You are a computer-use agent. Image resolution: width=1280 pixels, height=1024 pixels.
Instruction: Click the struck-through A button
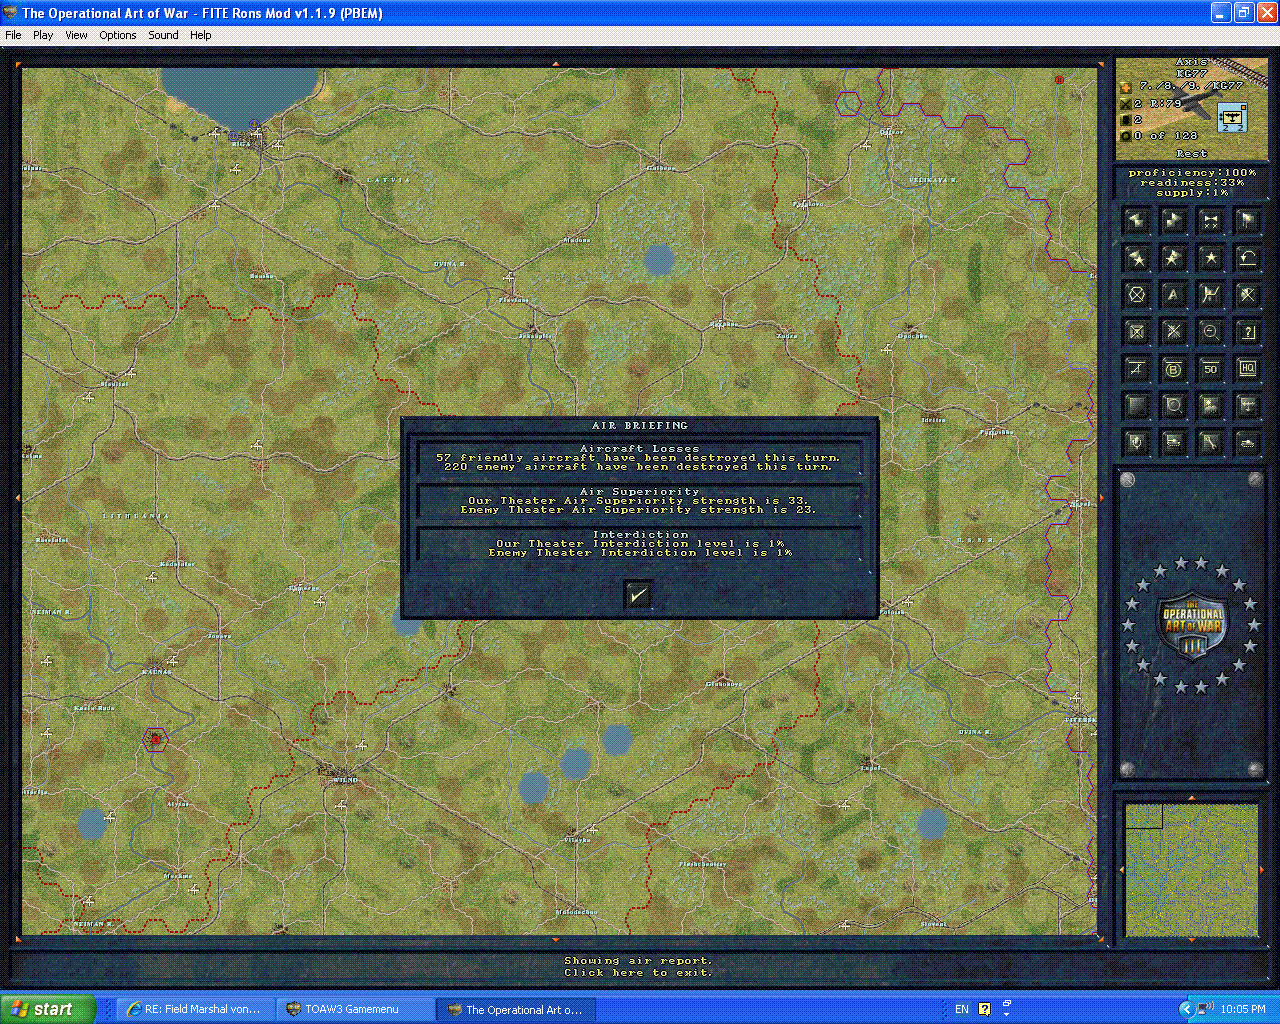[x=1136, y=369]
